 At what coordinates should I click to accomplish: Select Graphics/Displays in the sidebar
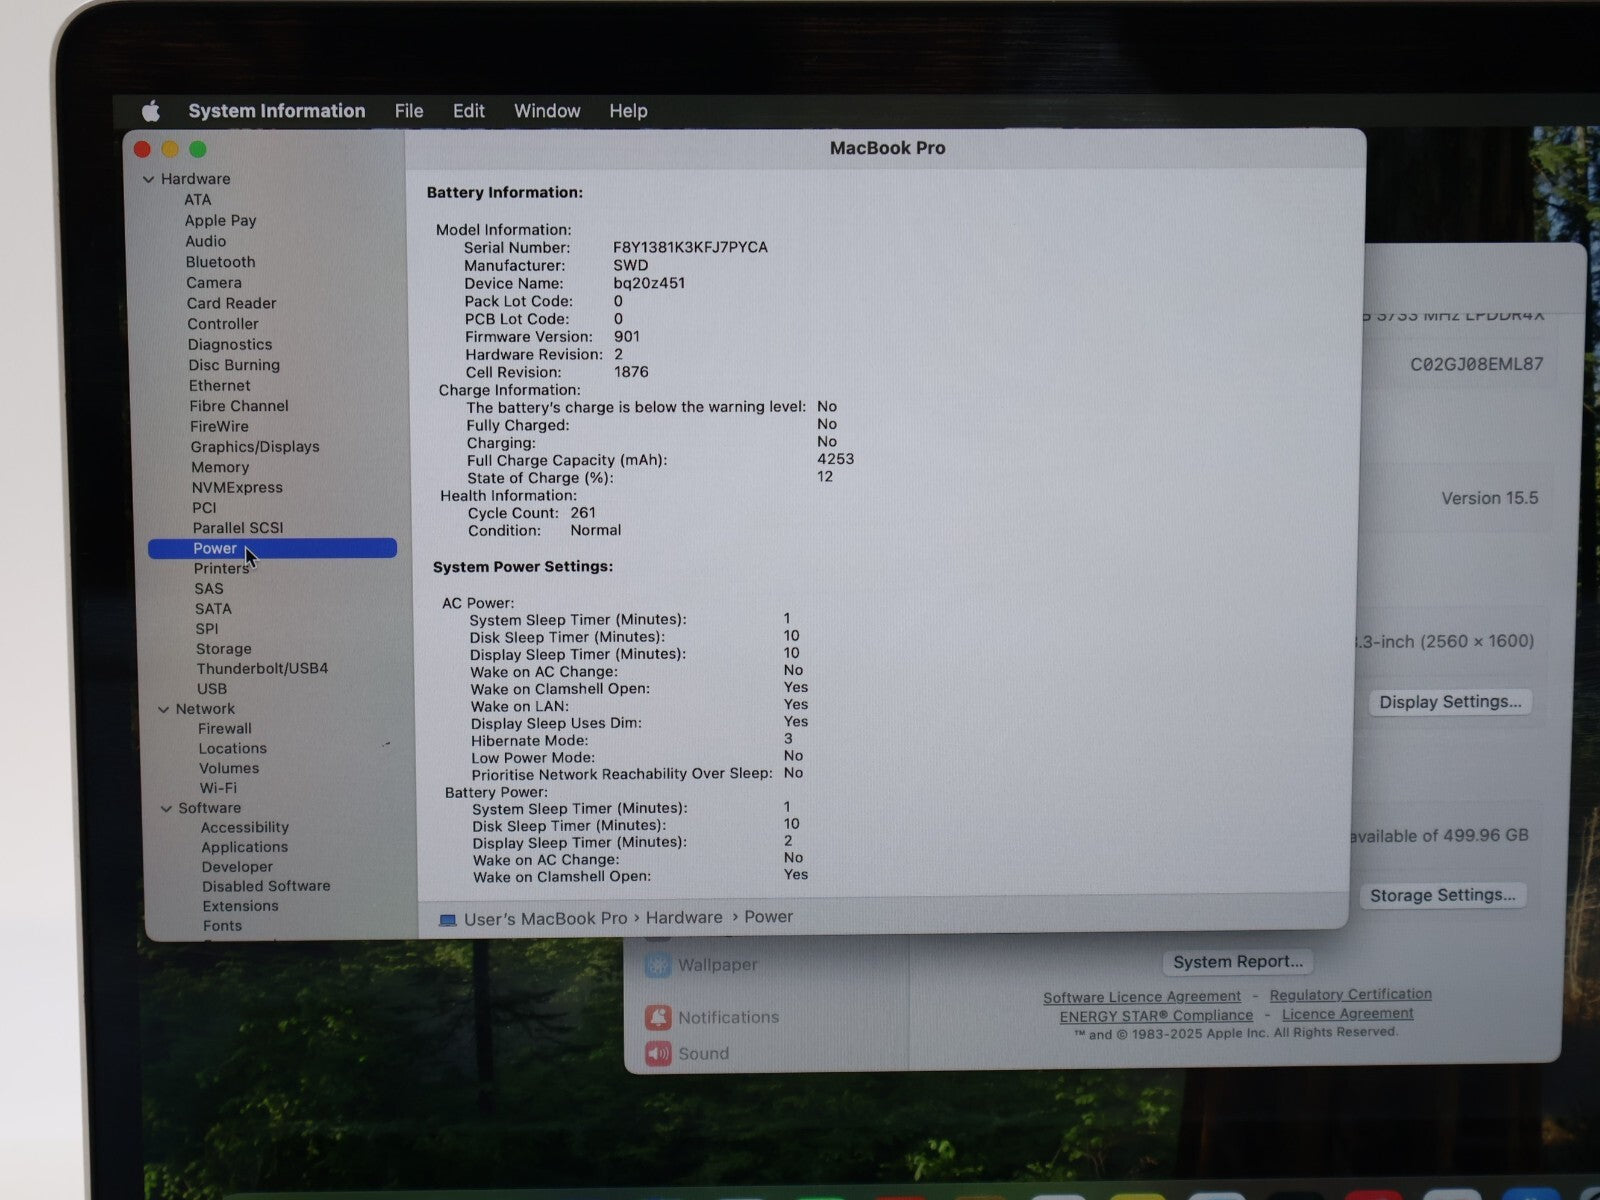pos(255,447)
